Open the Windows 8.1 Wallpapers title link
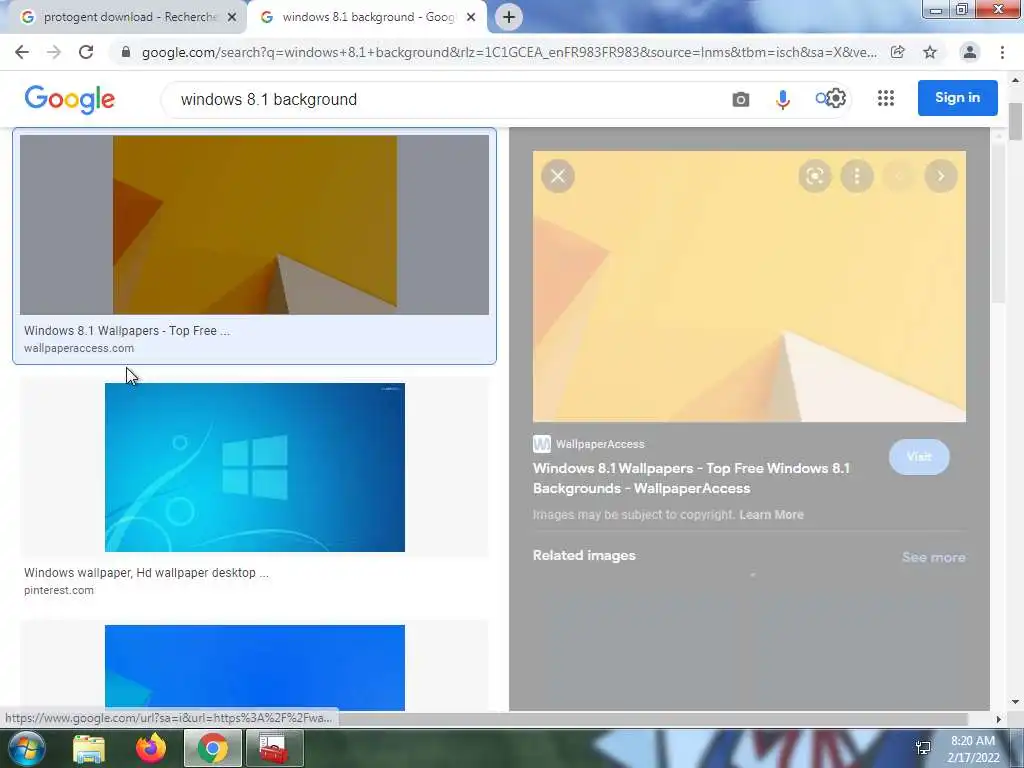 (692, 478)
